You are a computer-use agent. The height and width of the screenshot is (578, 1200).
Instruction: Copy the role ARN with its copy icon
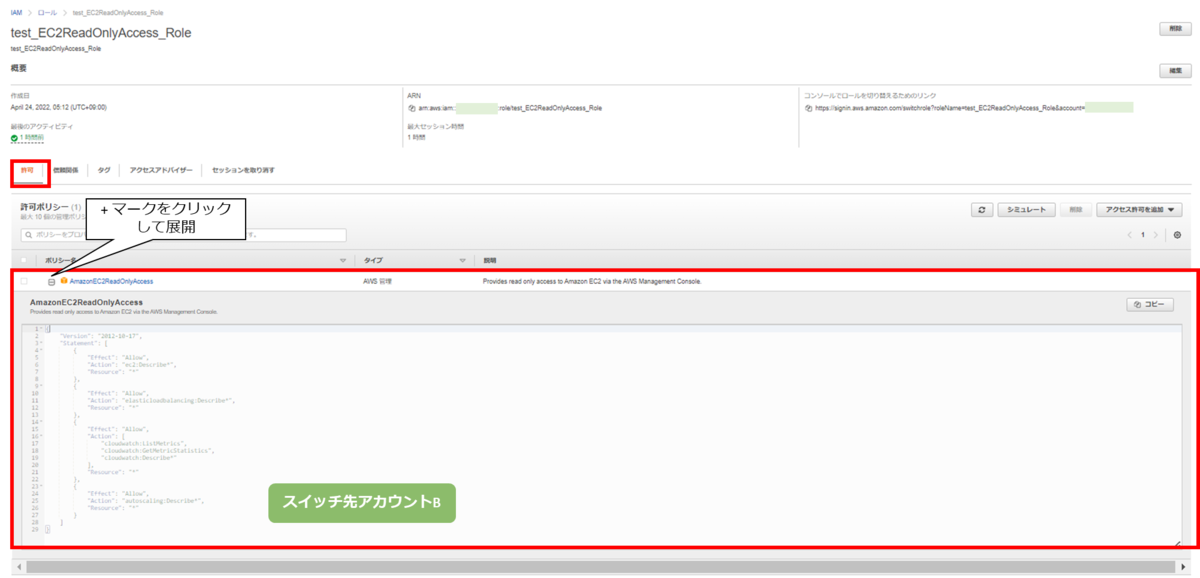click(x=411, y=107)
